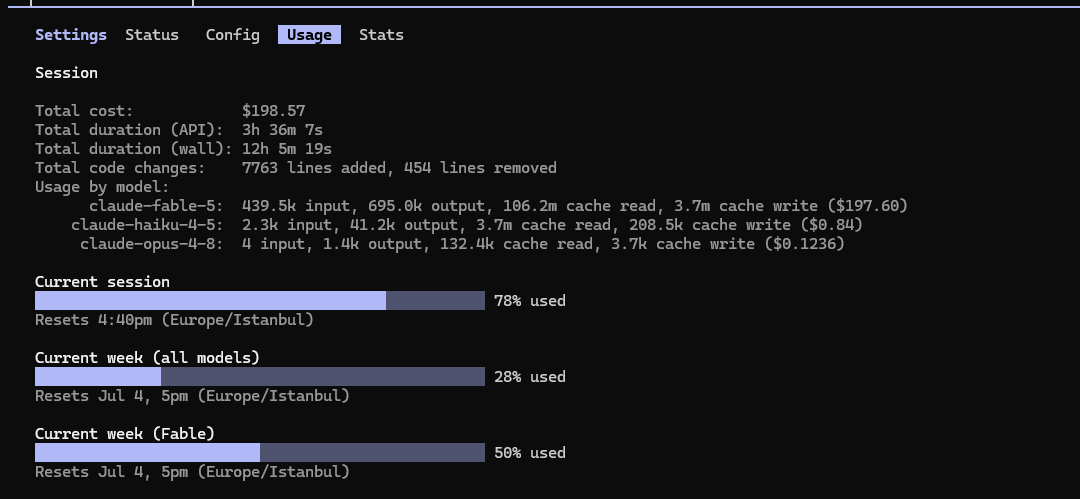This screenshot has width=1080, height=499.
Task: Click the reset date under all models bar
Action: pos(192,396)
